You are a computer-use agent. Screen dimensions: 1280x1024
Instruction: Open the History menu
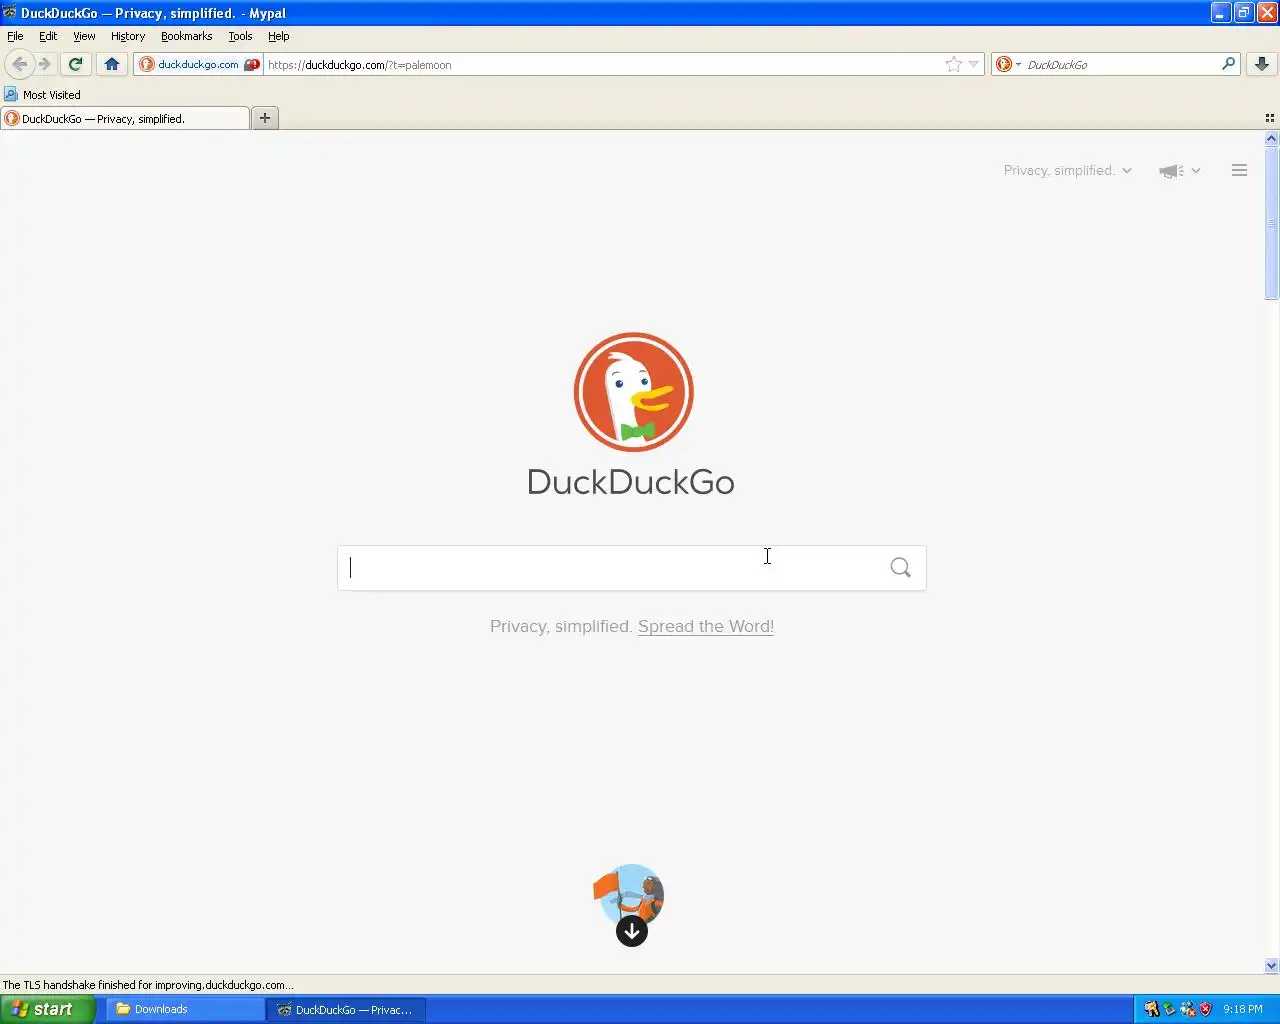(x=128, y=36)
